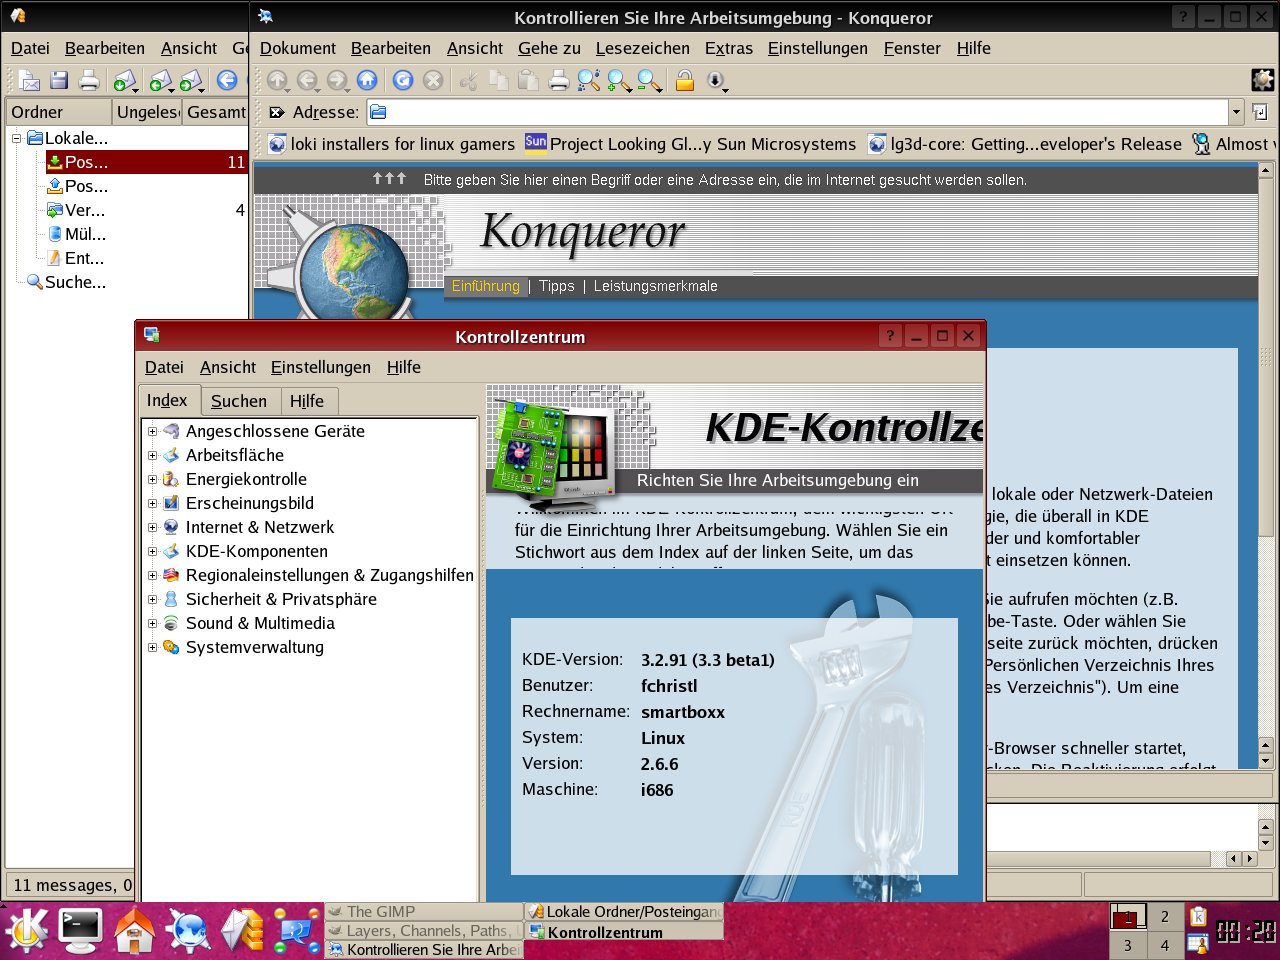Click the blue back arrow in KMail toolbar

pyautogui.click(x=227, y=81)
